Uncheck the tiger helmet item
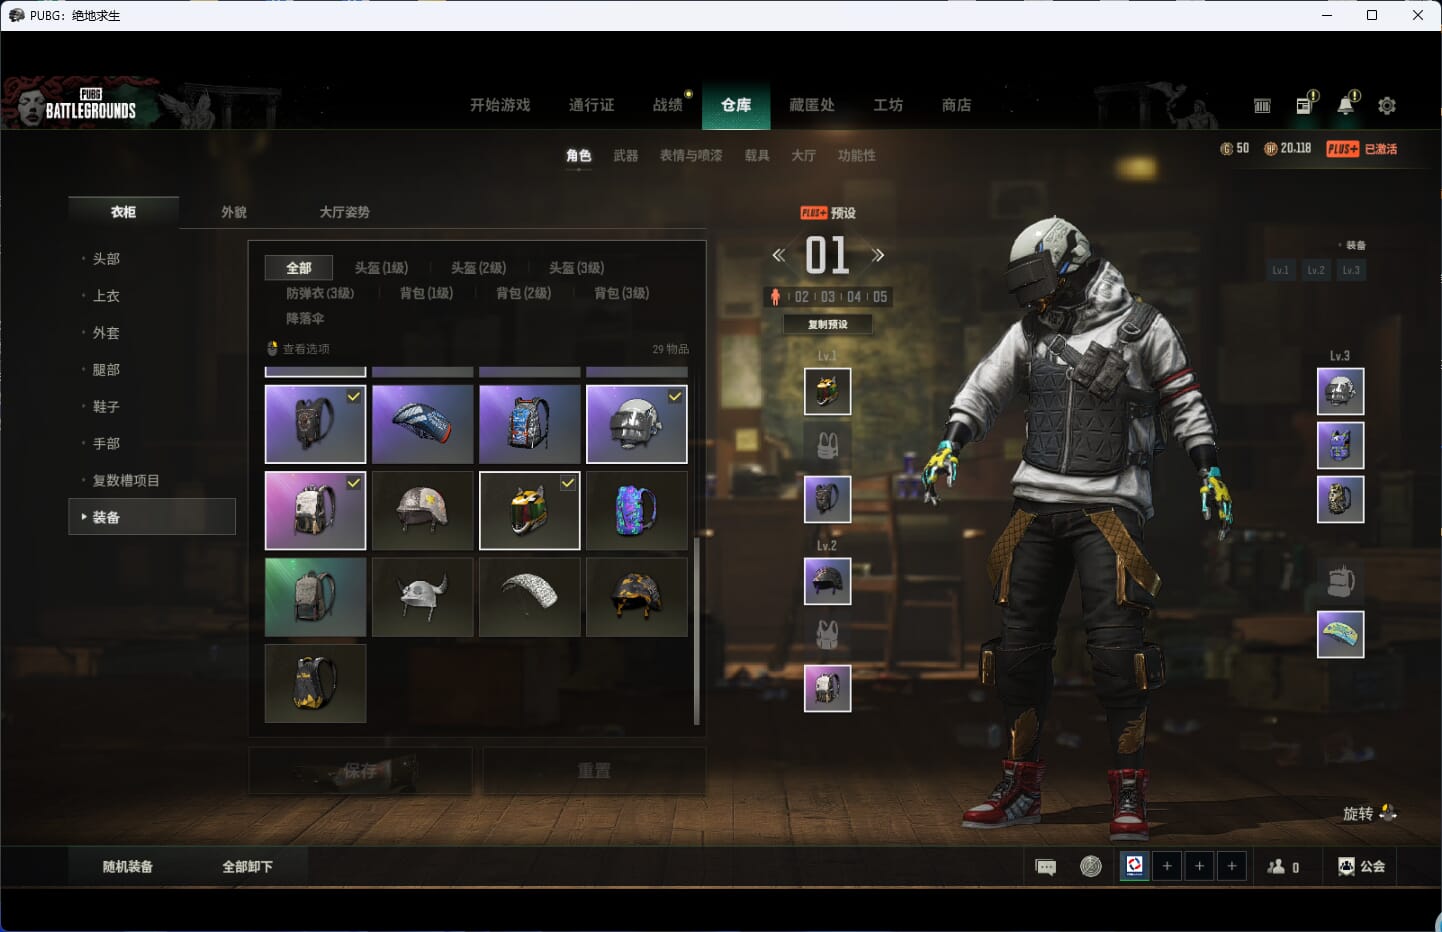Screen dimensions: 1442x932 (x=530, y=510)
